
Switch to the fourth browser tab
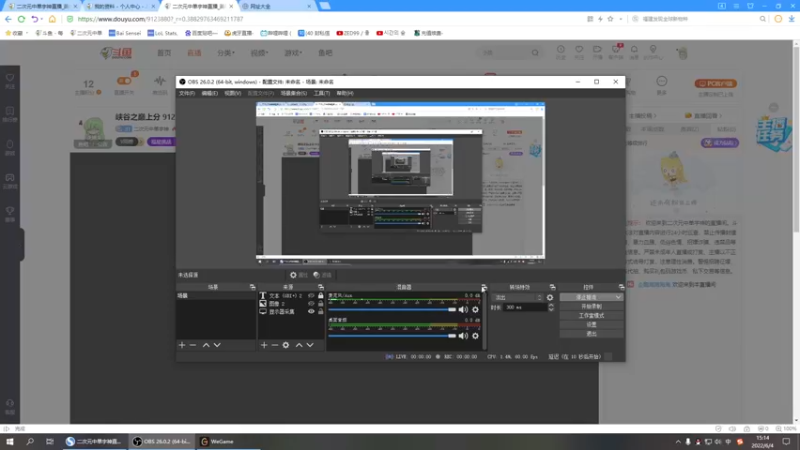pos(276,6)
